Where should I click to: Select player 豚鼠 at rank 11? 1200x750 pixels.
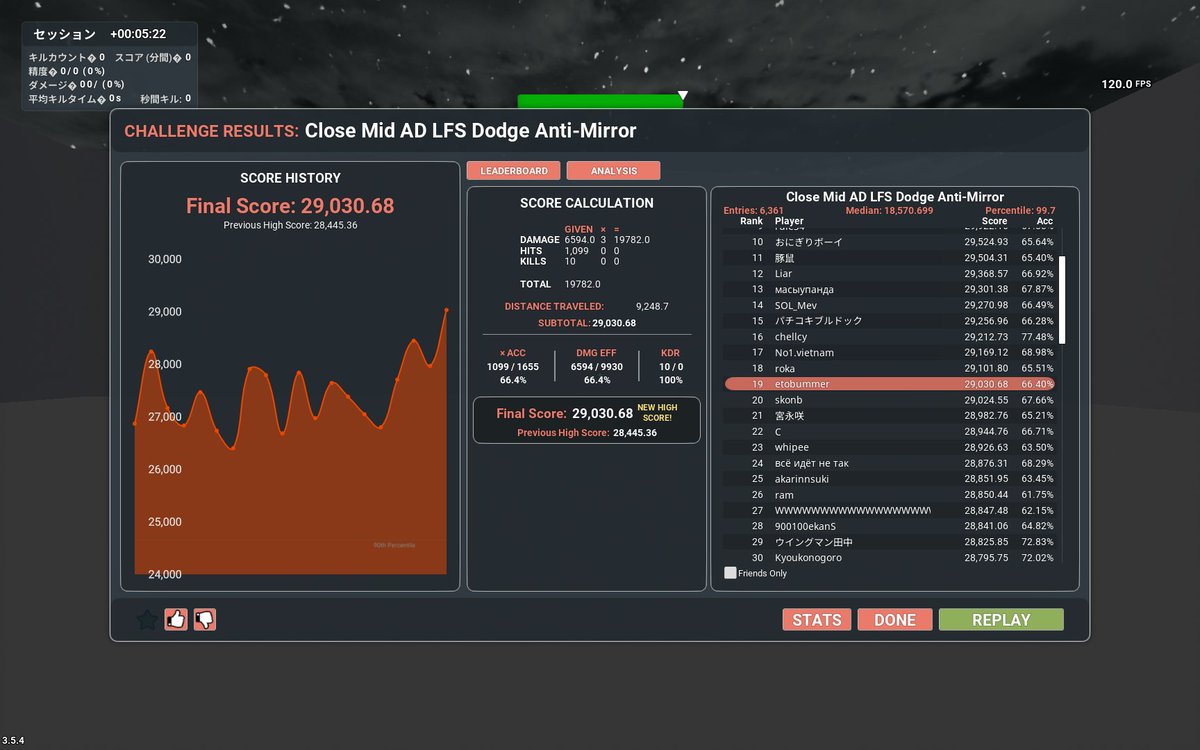[890, 258]
